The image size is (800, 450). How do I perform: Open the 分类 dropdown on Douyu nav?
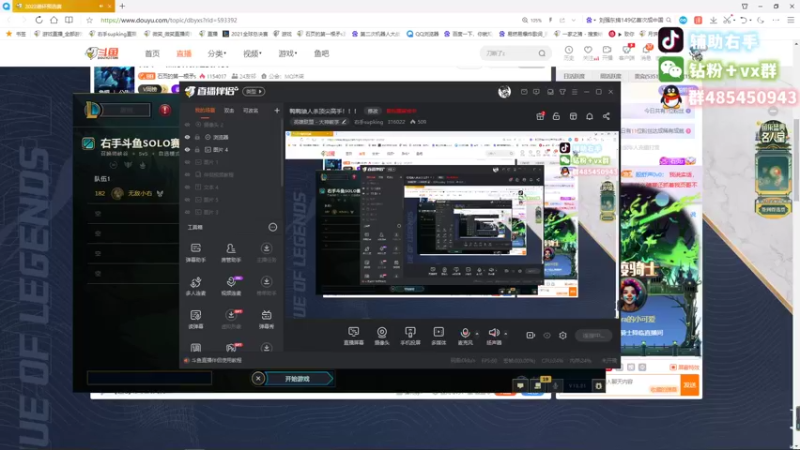217,53
